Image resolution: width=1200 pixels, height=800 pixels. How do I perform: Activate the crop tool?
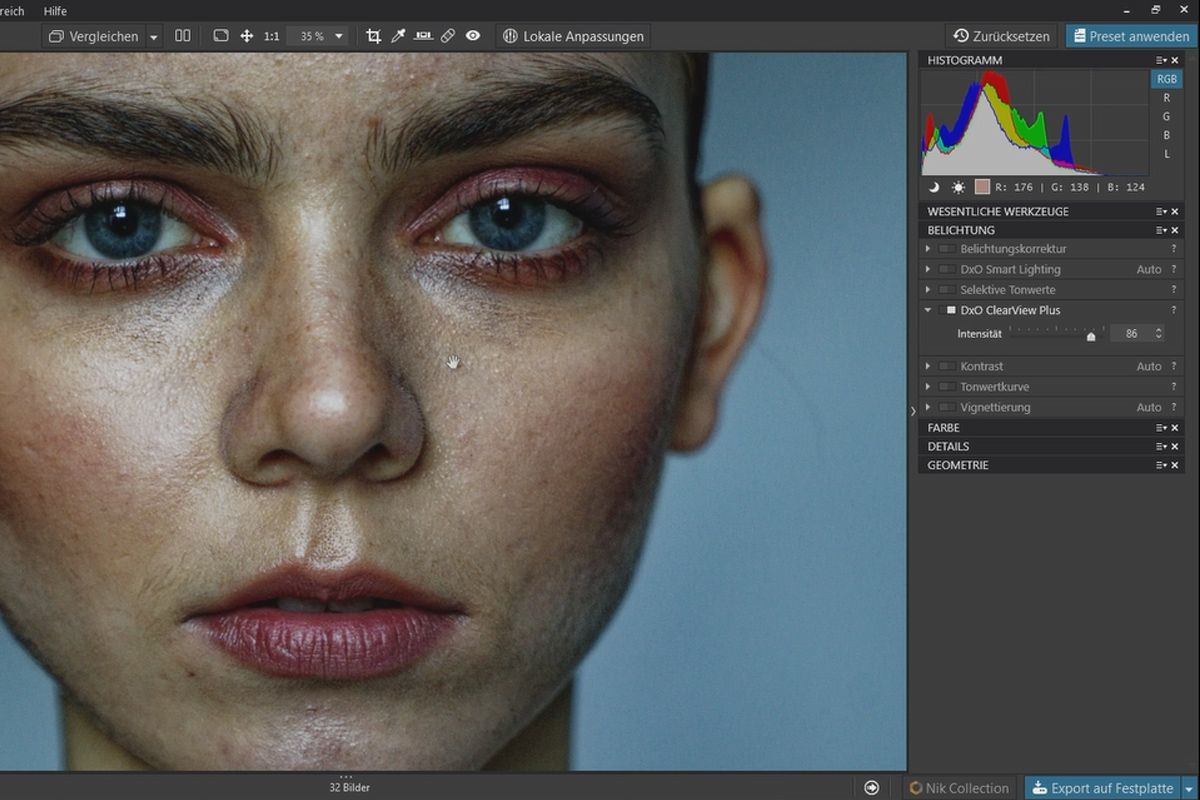click(374, 36)
